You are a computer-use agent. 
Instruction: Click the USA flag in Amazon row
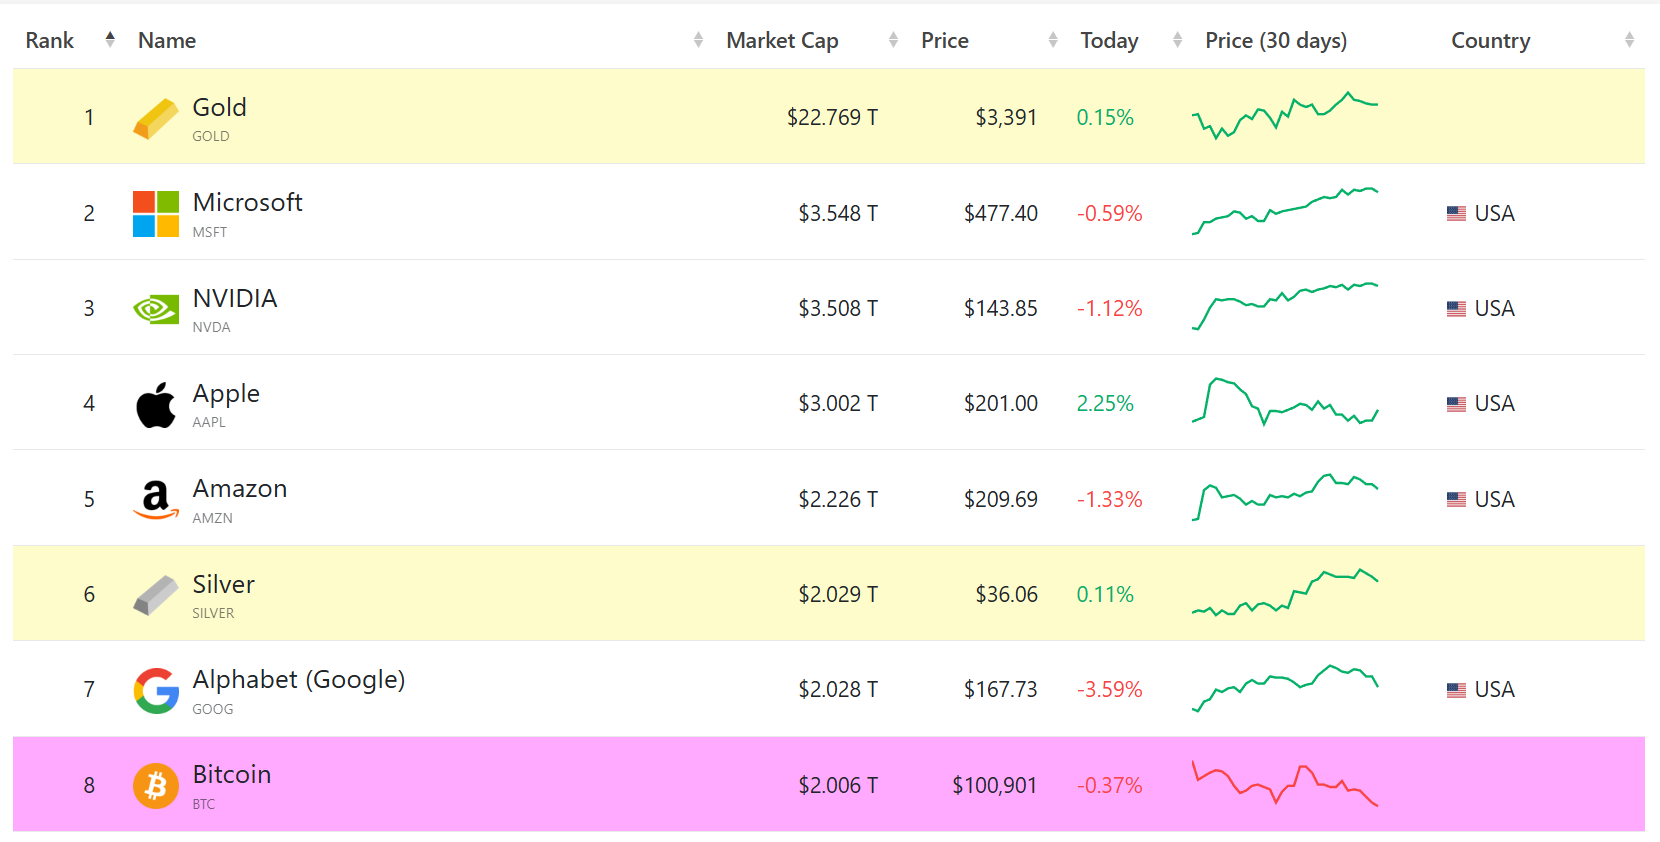tap(1456, 499)
